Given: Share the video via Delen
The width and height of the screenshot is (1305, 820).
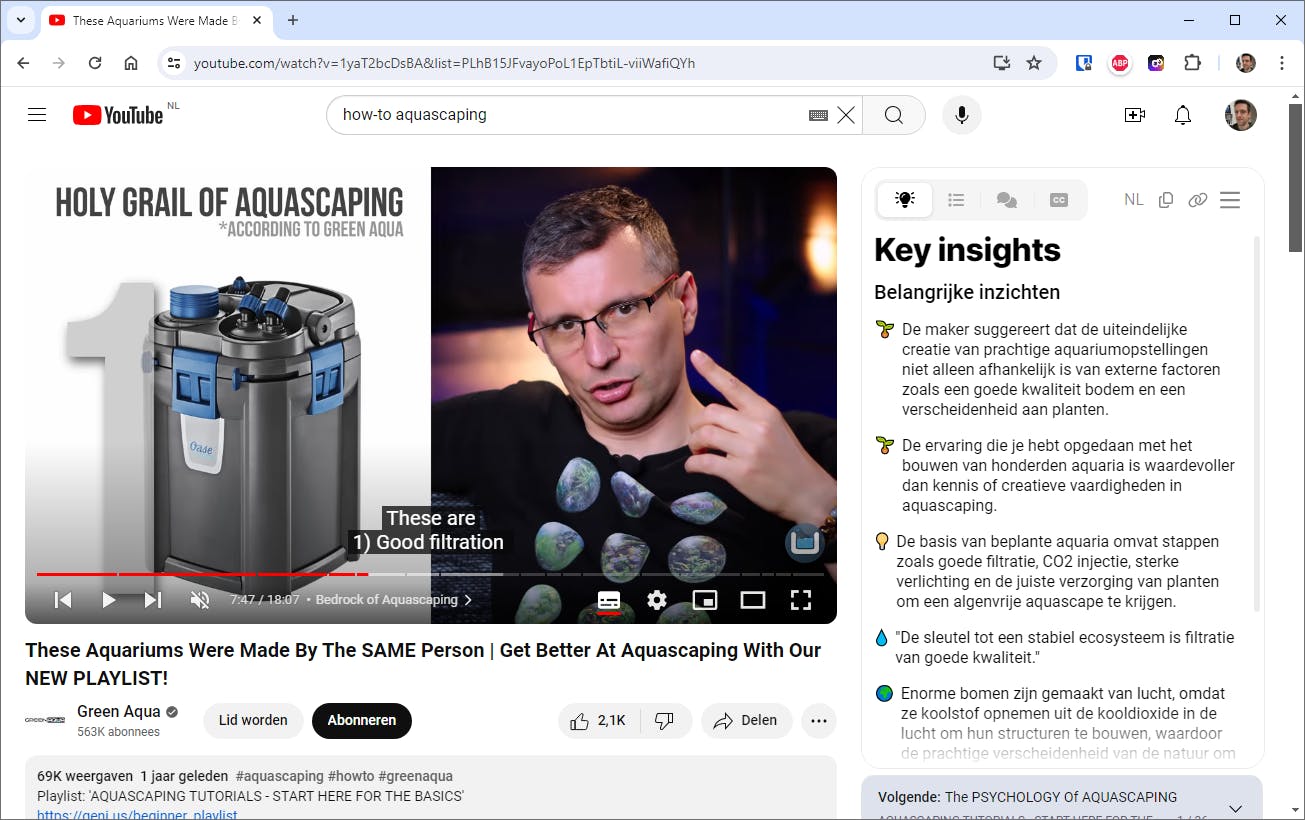Looking at the screenshot, I should click(x=746, y=720).
